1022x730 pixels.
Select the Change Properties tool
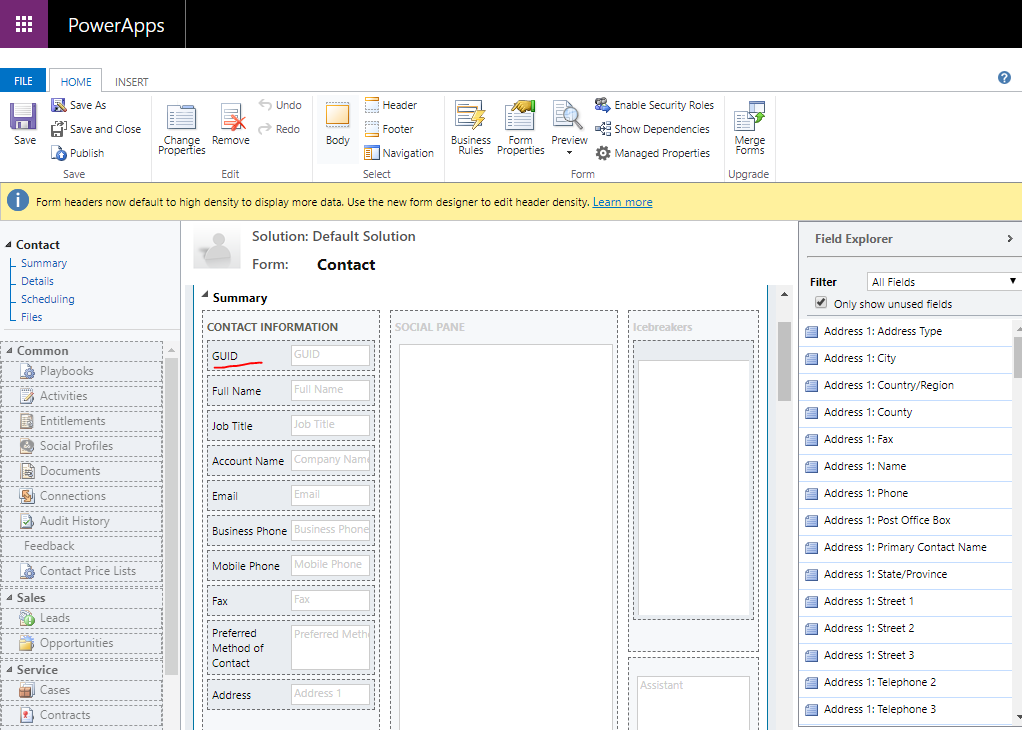181,128
